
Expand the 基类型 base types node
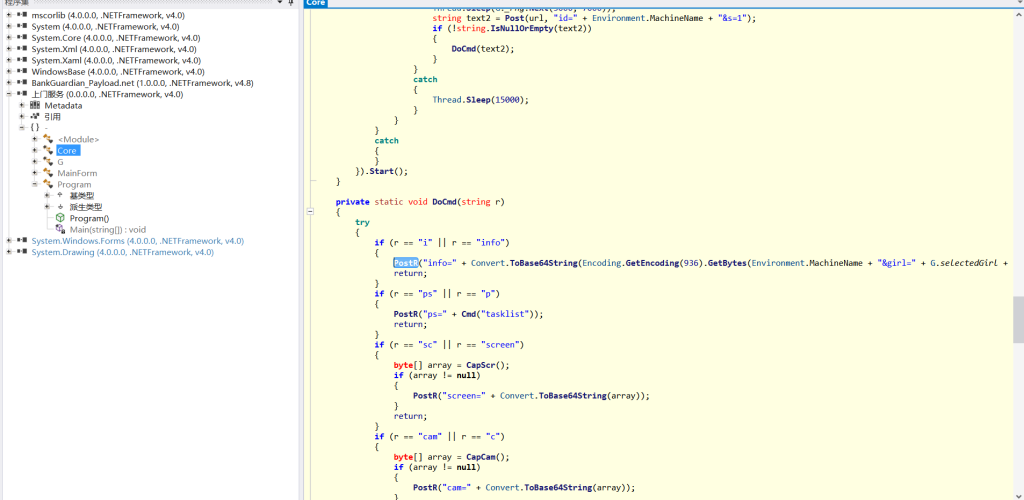coord(47,195)
